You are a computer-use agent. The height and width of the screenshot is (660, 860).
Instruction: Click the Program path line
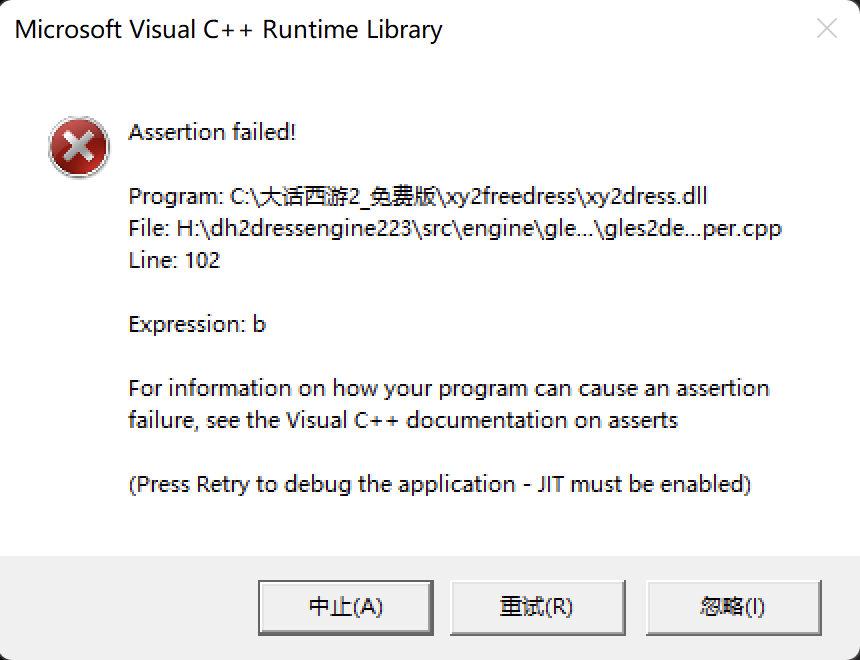[418, 196]
